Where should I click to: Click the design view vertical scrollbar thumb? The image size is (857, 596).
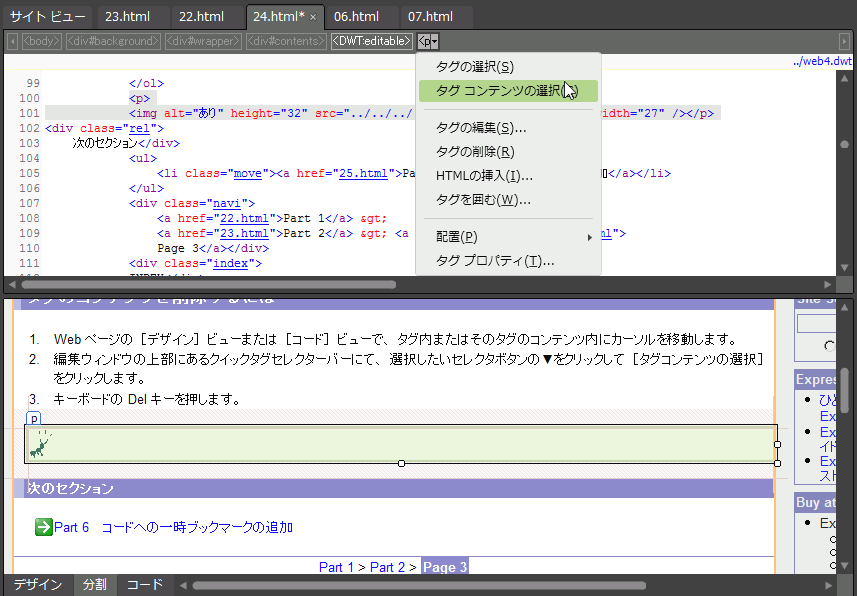click(x=845, y=390)
